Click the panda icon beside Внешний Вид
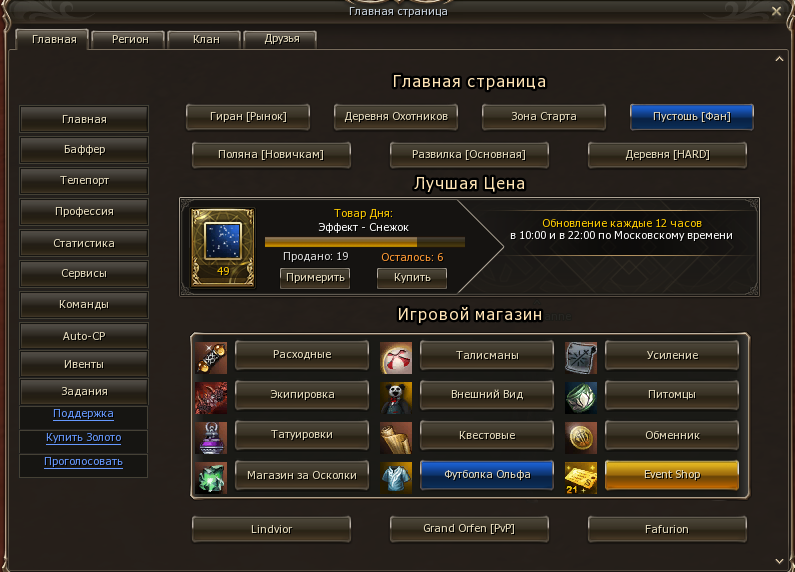The height and width of the screenshot is (572, 795). (x=395, y=398)
